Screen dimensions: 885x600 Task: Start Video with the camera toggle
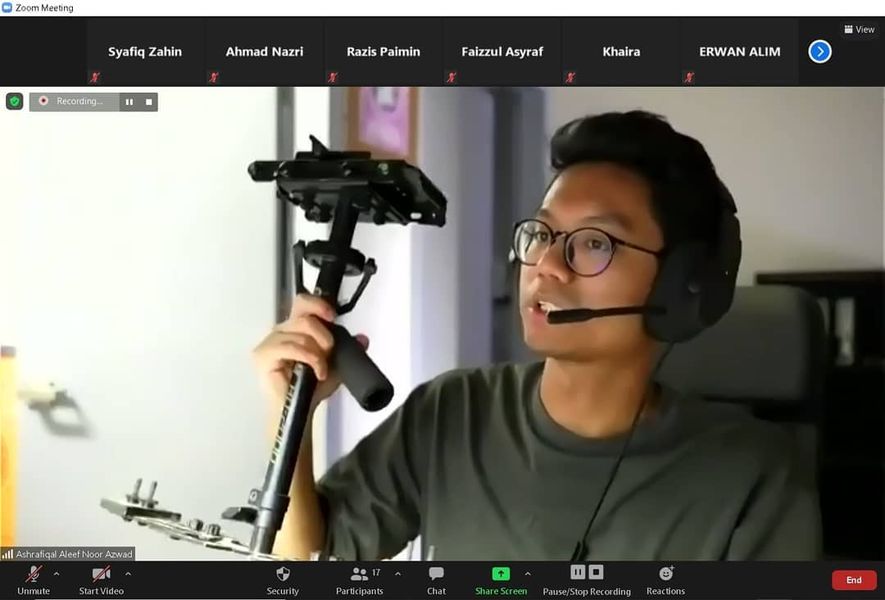pos(101,579)
